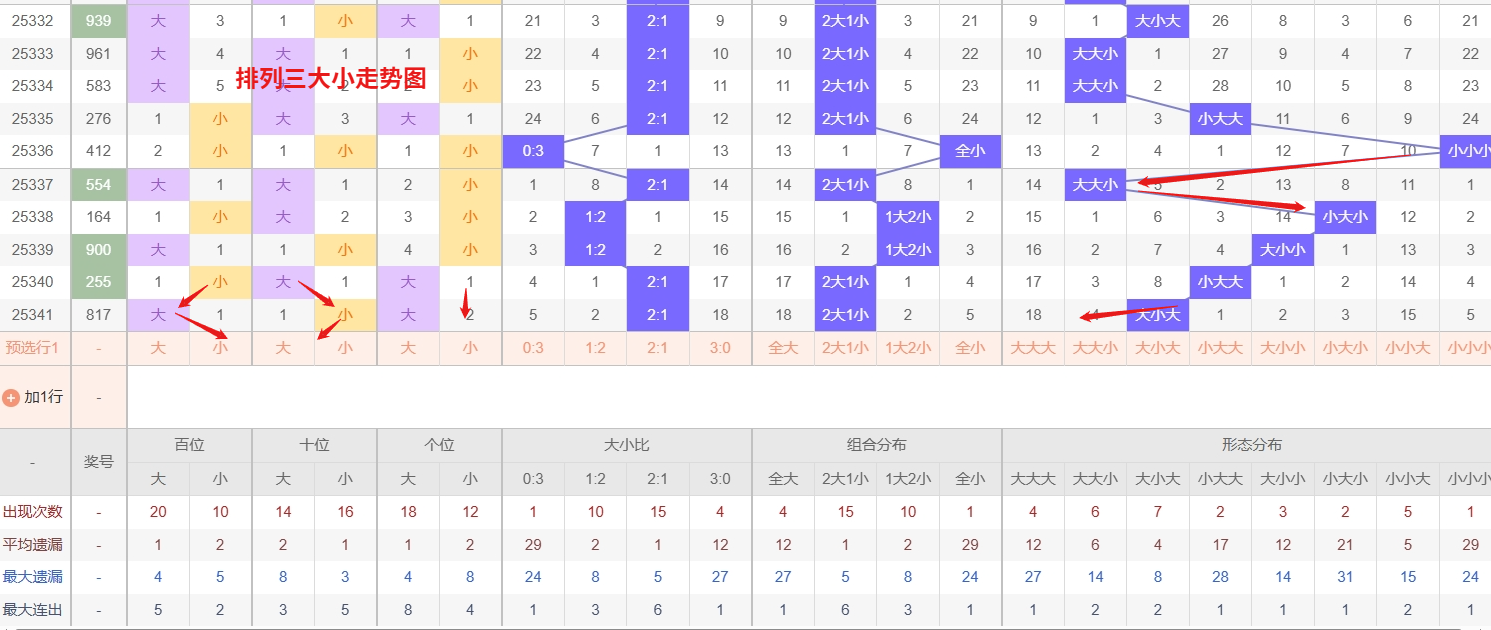Select the 最大遗漏 statistics row label
The image size is (1491, 630).
(x=33, y=577)
